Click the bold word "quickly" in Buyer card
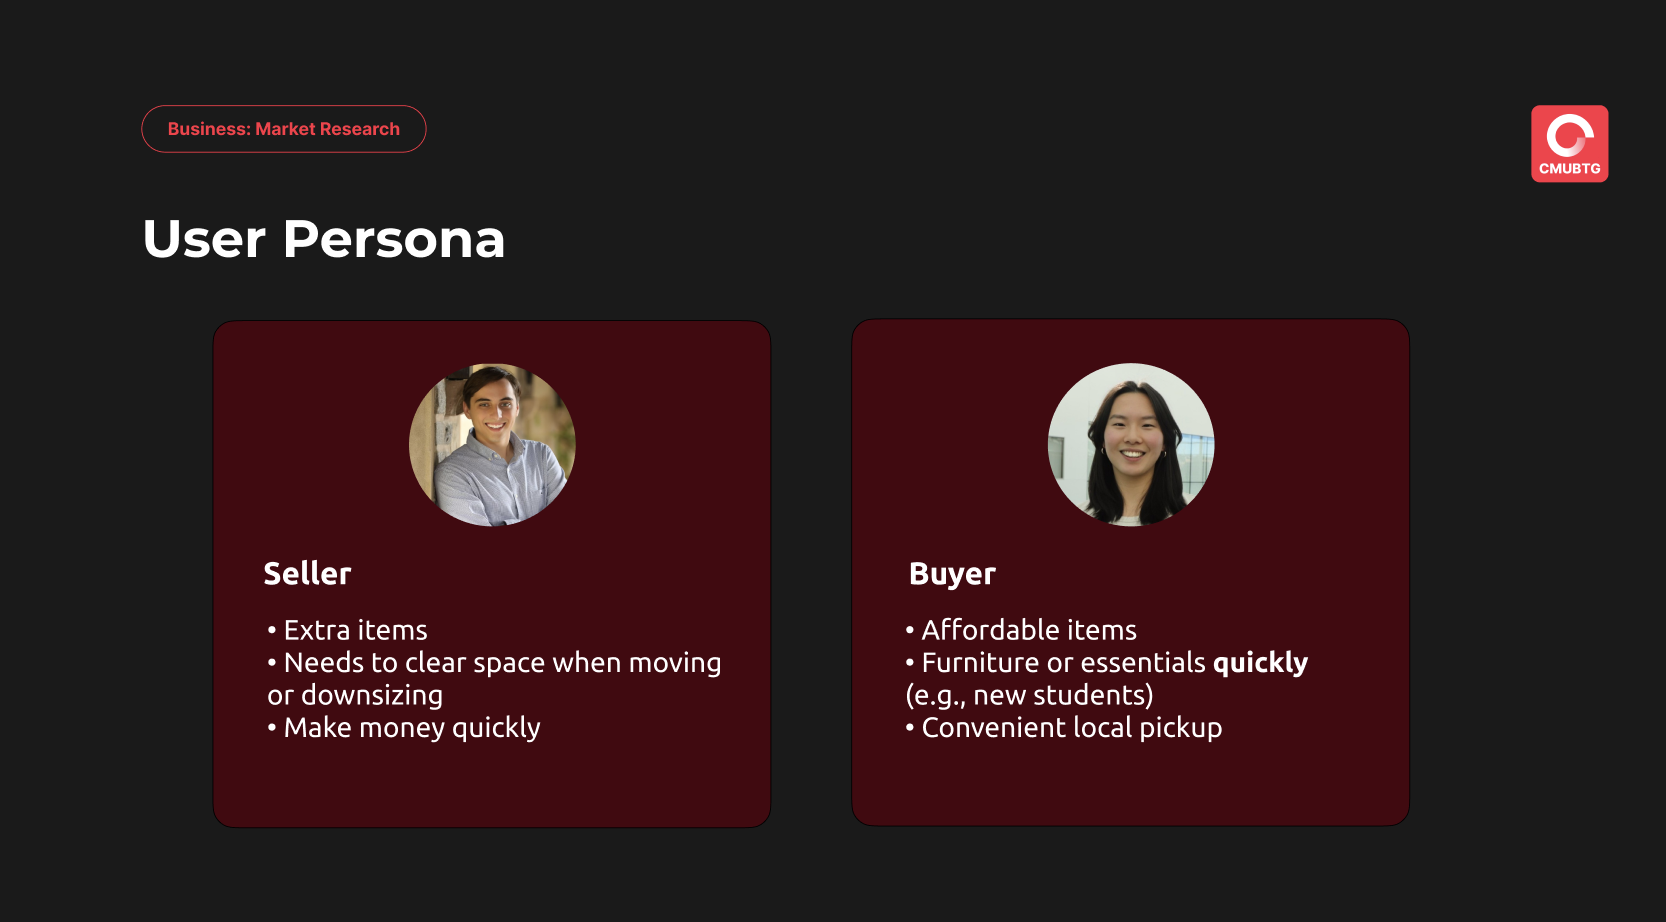 point(1260,663)
